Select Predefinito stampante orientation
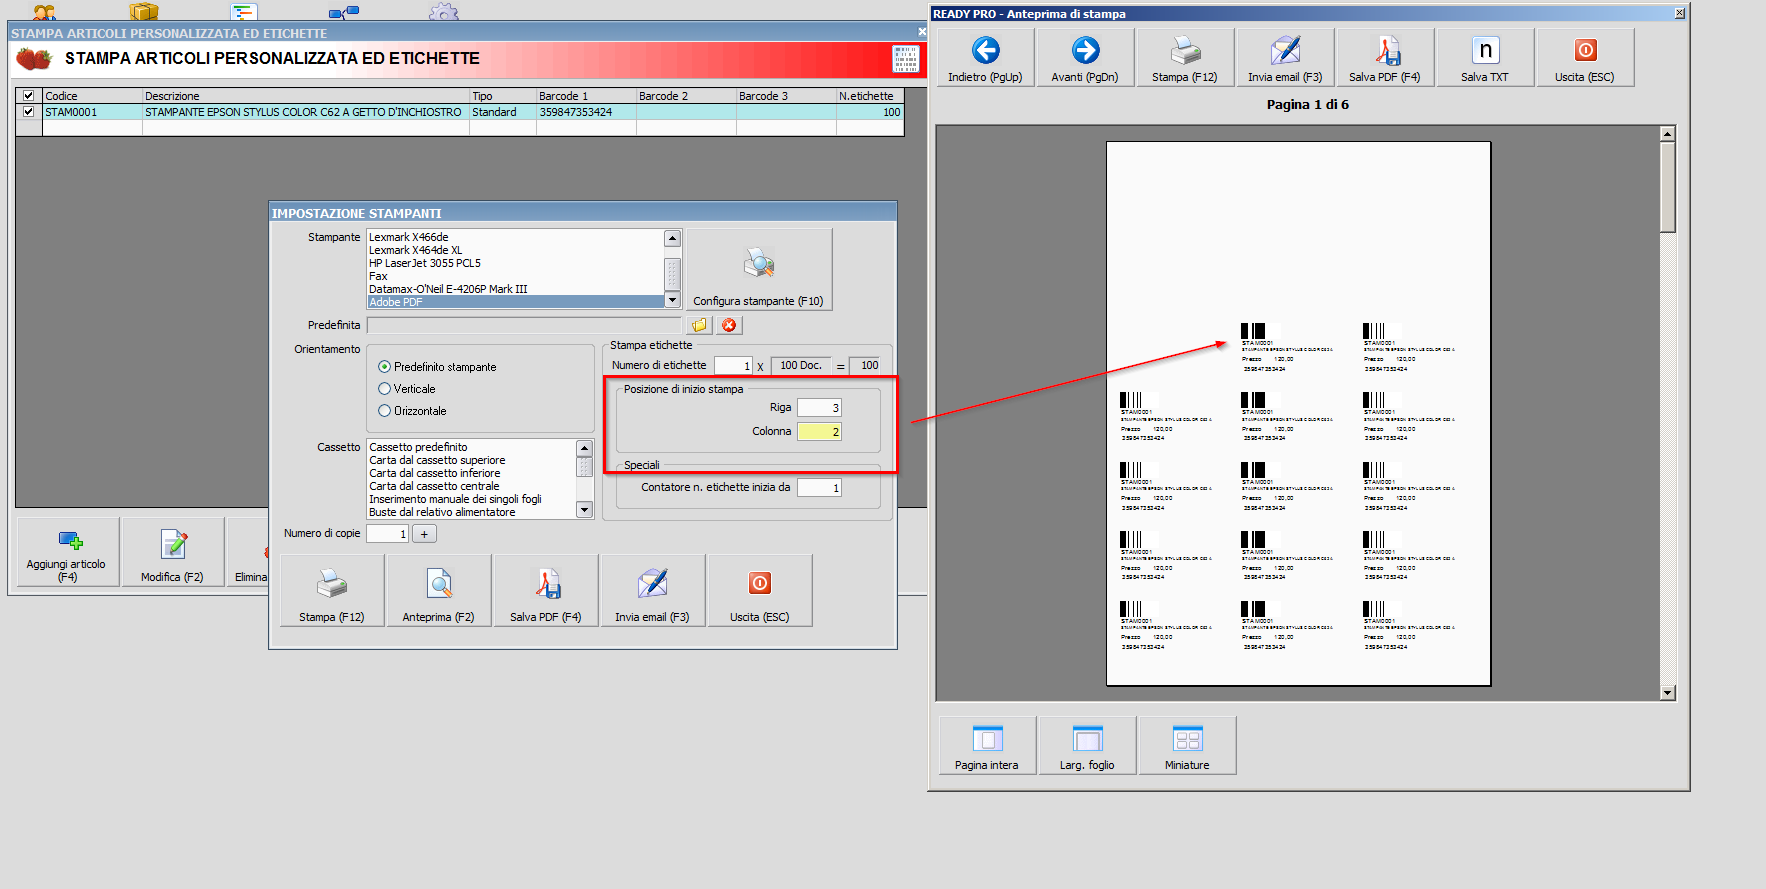Screen dimensions: 1766x889 click(384, 367)
